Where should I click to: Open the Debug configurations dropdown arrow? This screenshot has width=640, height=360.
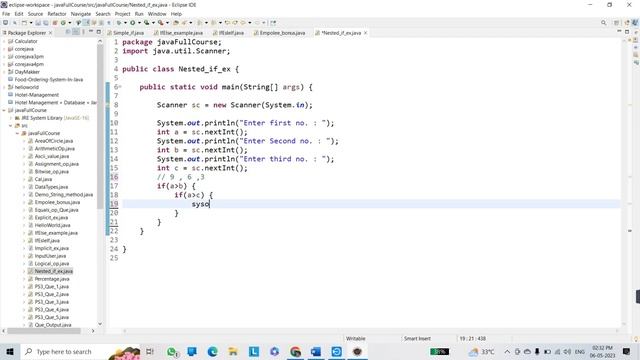click(x=125, y=23)
